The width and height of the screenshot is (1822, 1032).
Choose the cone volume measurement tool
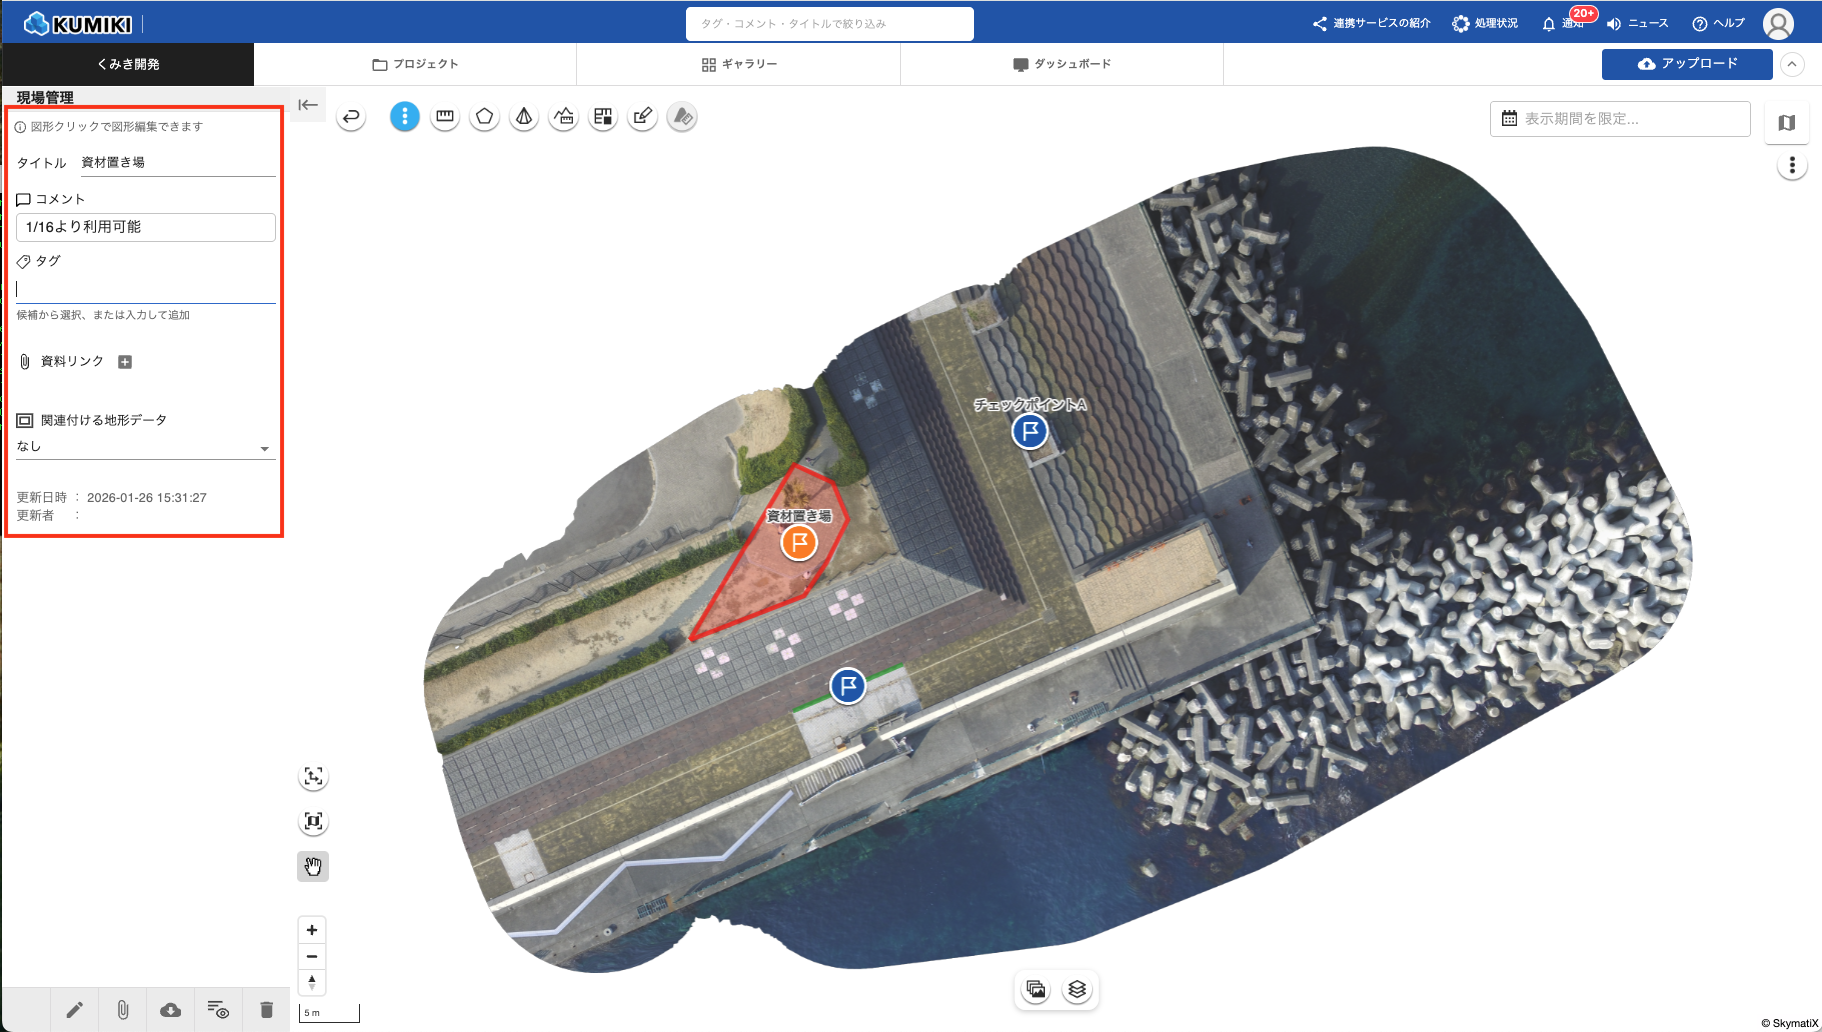click(x=524, y=117)
